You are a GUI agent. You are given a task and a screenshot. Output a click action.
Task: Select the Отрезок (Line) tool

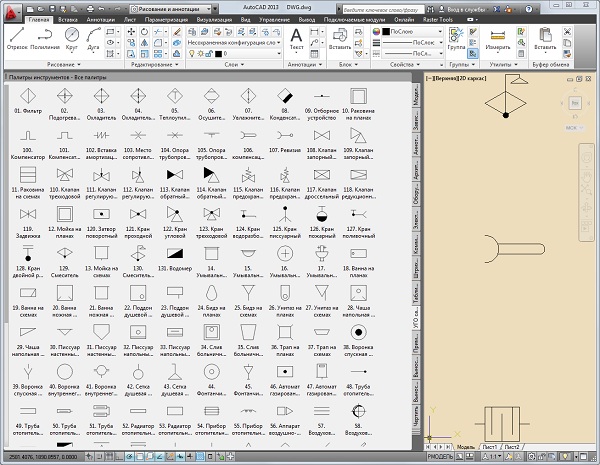point(17,37)
